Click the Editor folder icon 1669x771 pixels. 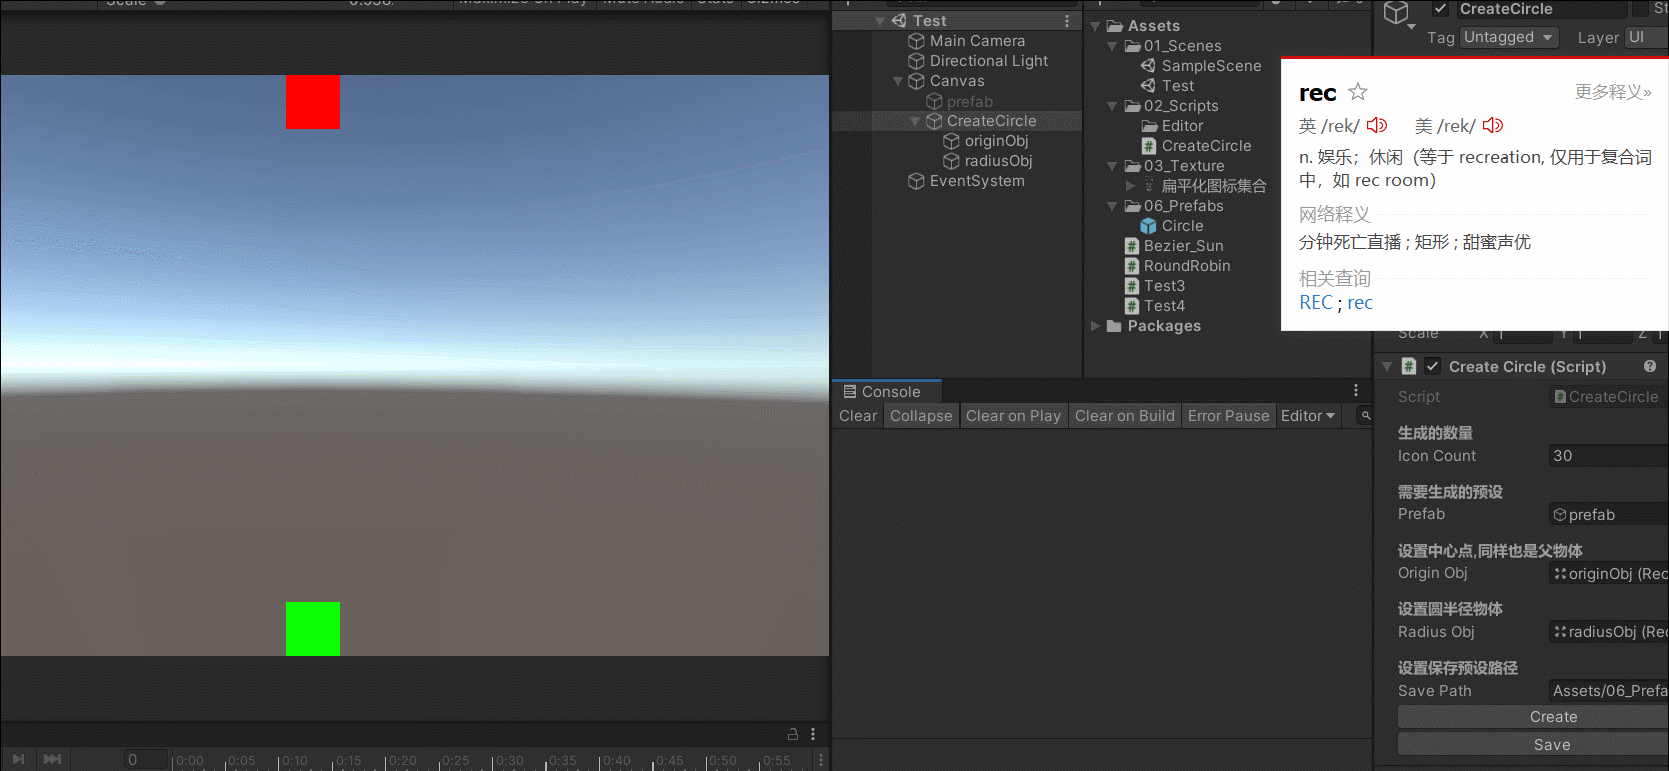pos(1149,126)
